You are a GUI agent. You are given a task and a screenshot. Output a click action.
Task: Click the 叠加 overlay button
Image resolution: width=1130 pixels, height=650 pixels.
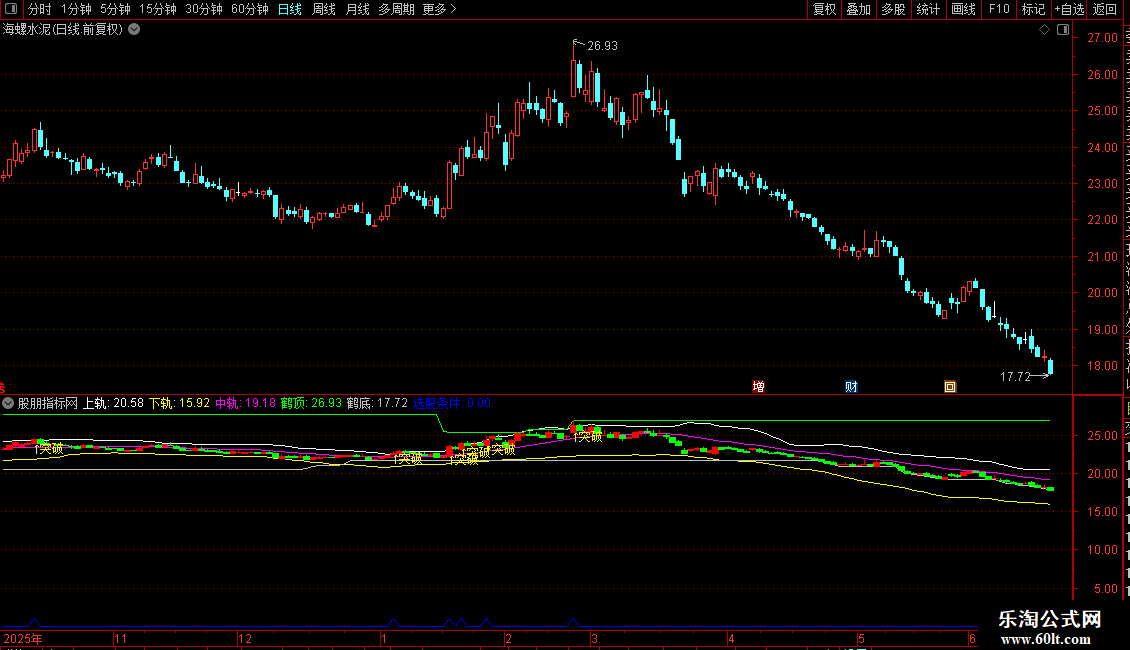(x=858, y=9)
